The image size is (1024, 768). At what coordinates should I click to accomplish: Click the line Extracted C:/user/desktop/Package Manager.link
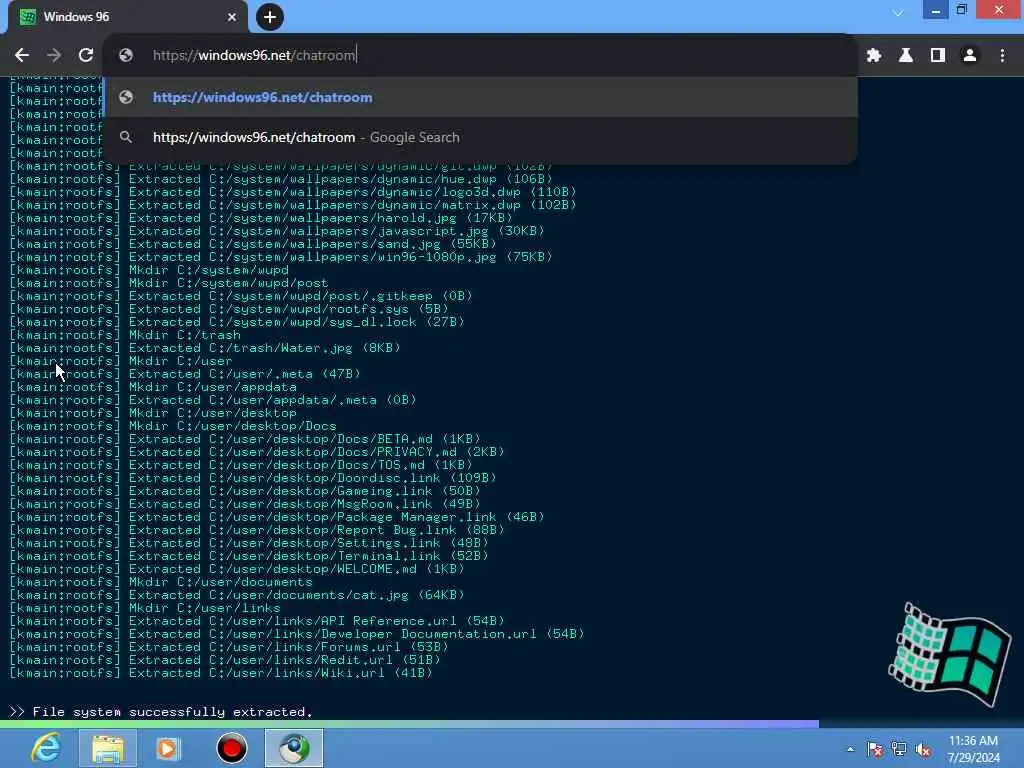[x=277, y=517]
